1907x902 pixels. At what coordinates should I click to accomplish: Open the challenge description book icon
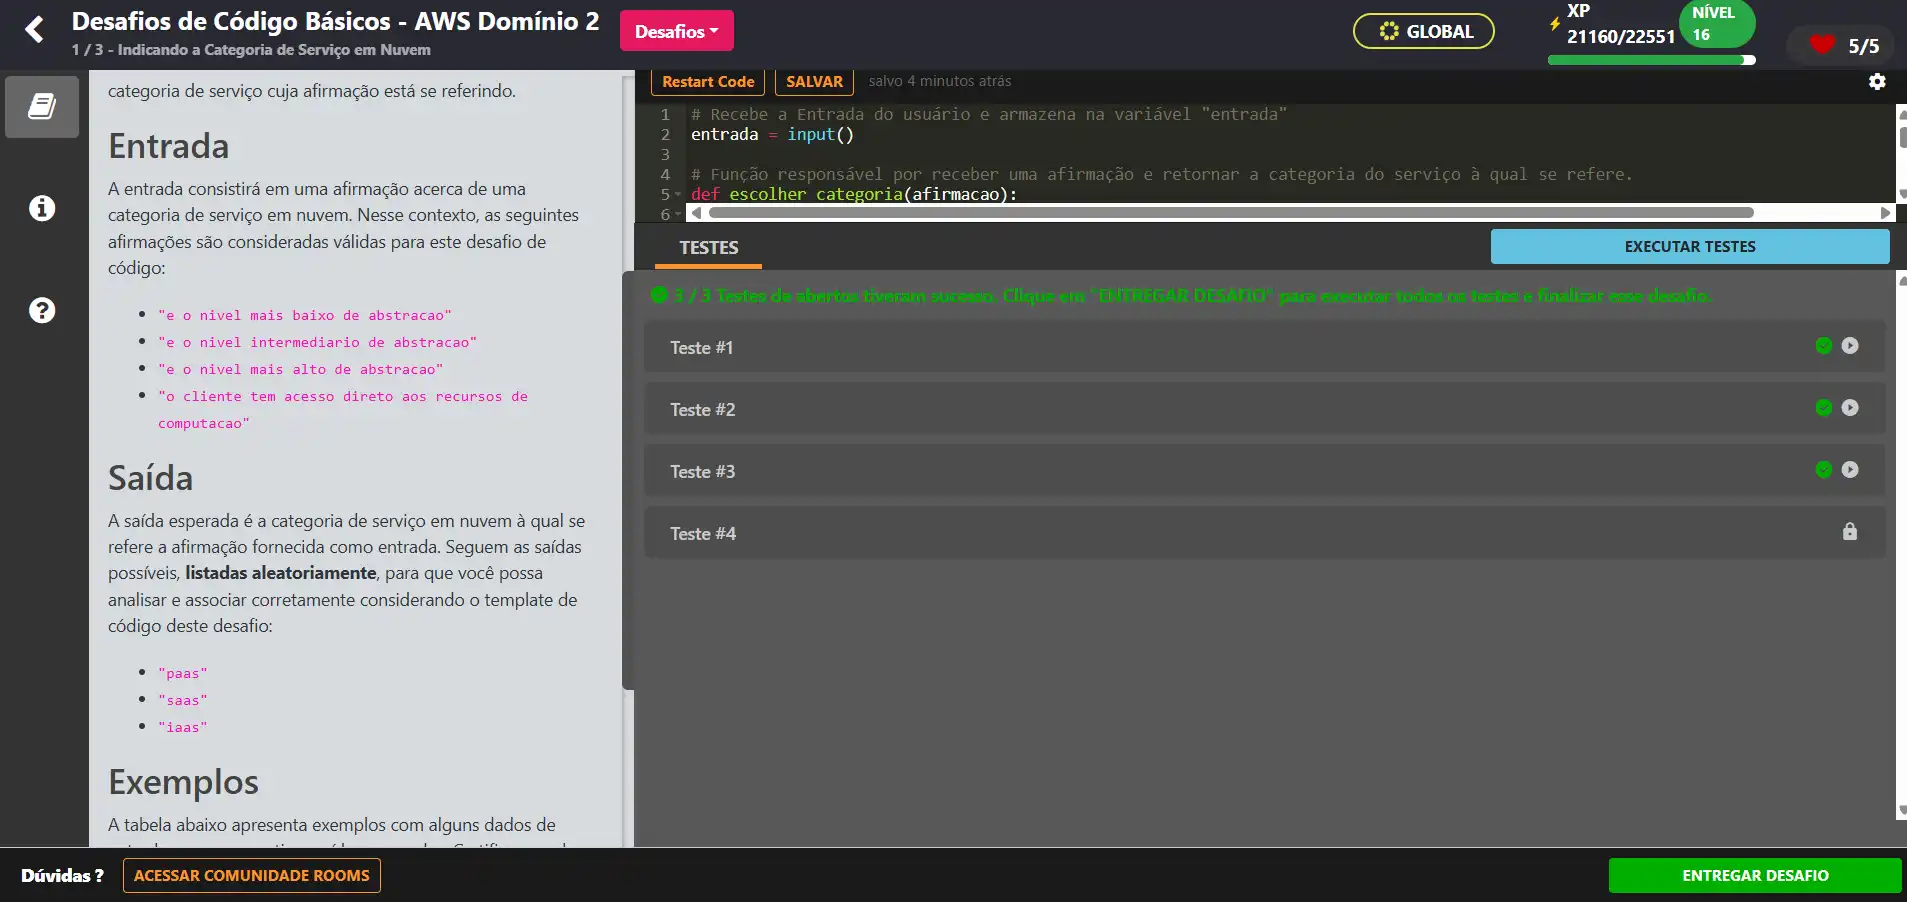[42, 107]
